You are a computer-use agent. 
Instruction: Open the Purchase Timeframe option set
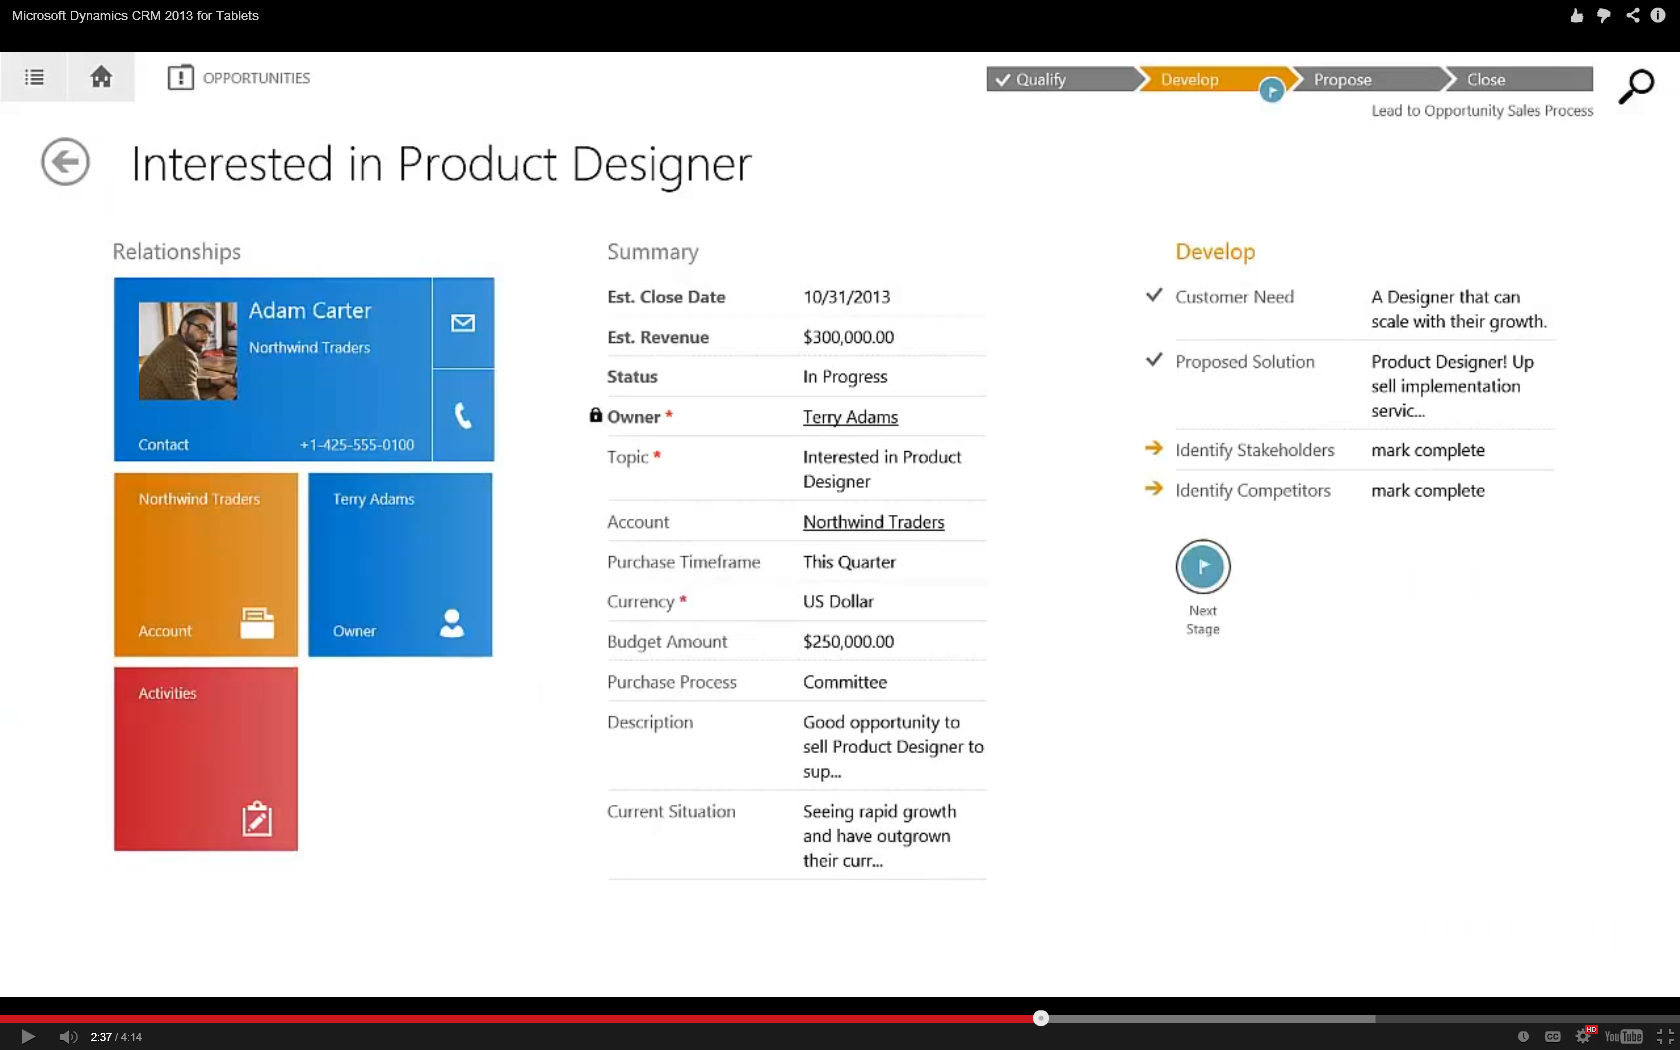848,562
